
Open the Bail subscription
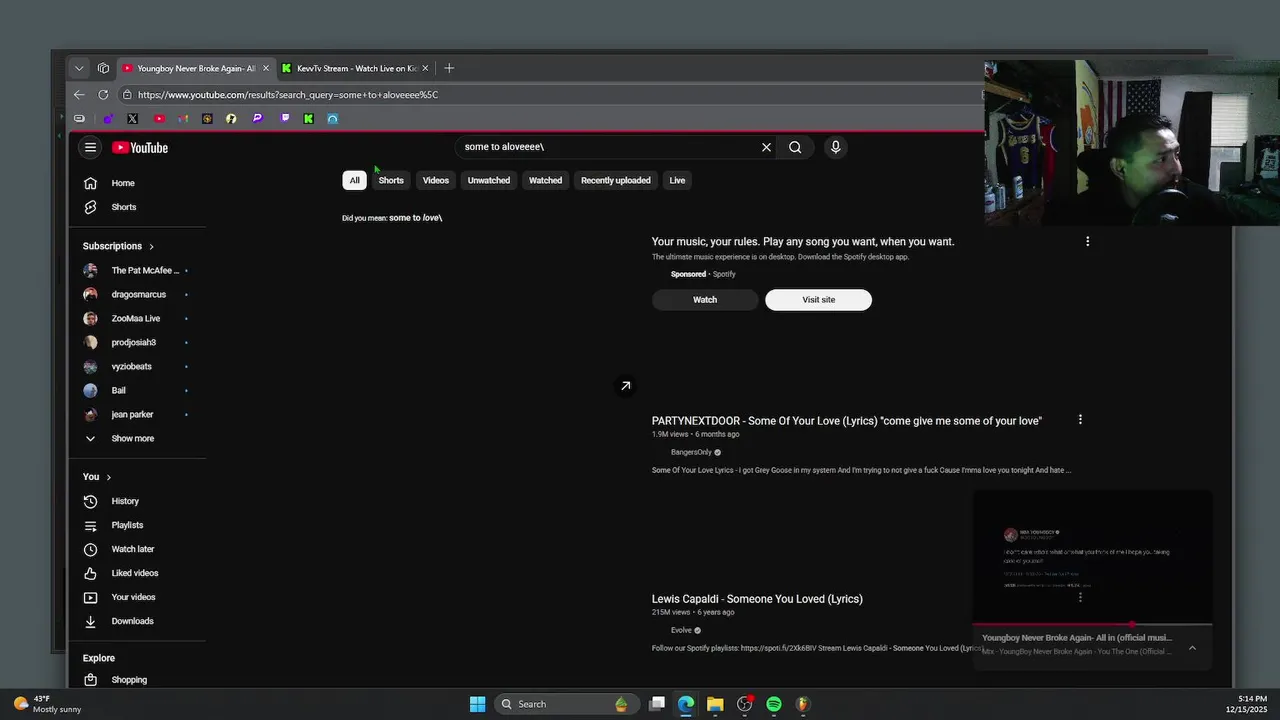click(x=137, y=390)
